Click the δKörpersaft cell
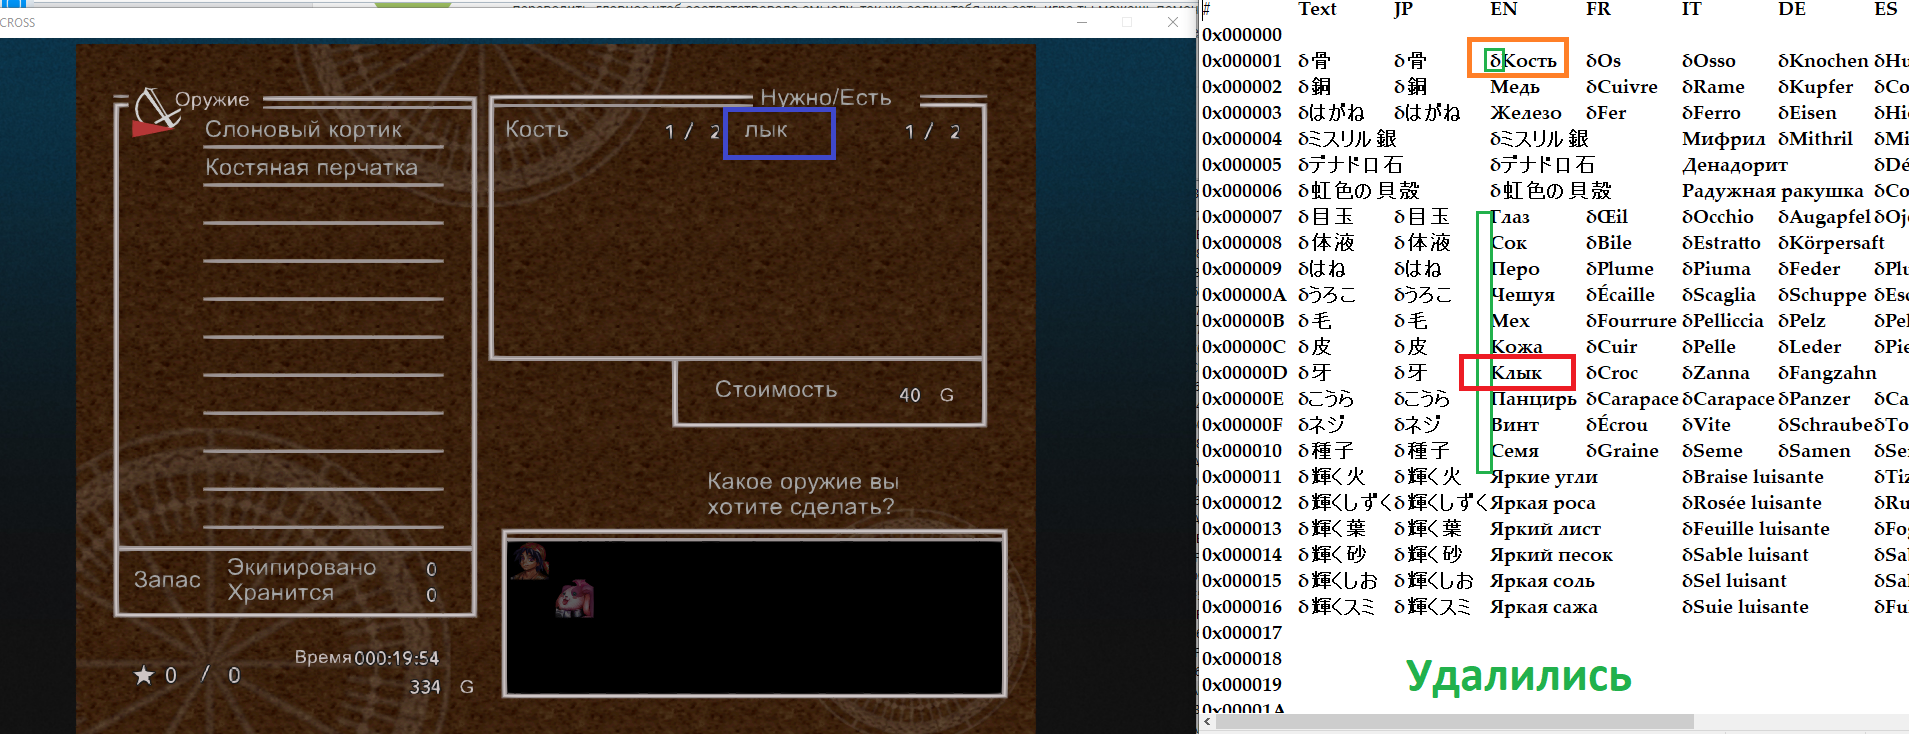The height and width of the screenshot is (734, 1909). click(x=1831, y=243)
